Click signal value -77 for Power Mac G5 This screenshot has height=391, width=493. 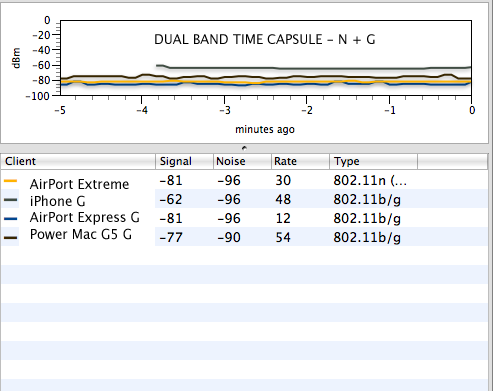[x=171, y=237]
